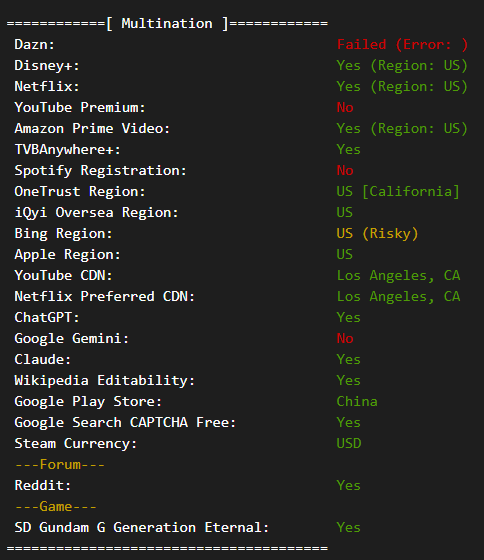Click the OneTrust US California value
Screen dimensions: 484x560
point(398,192)
